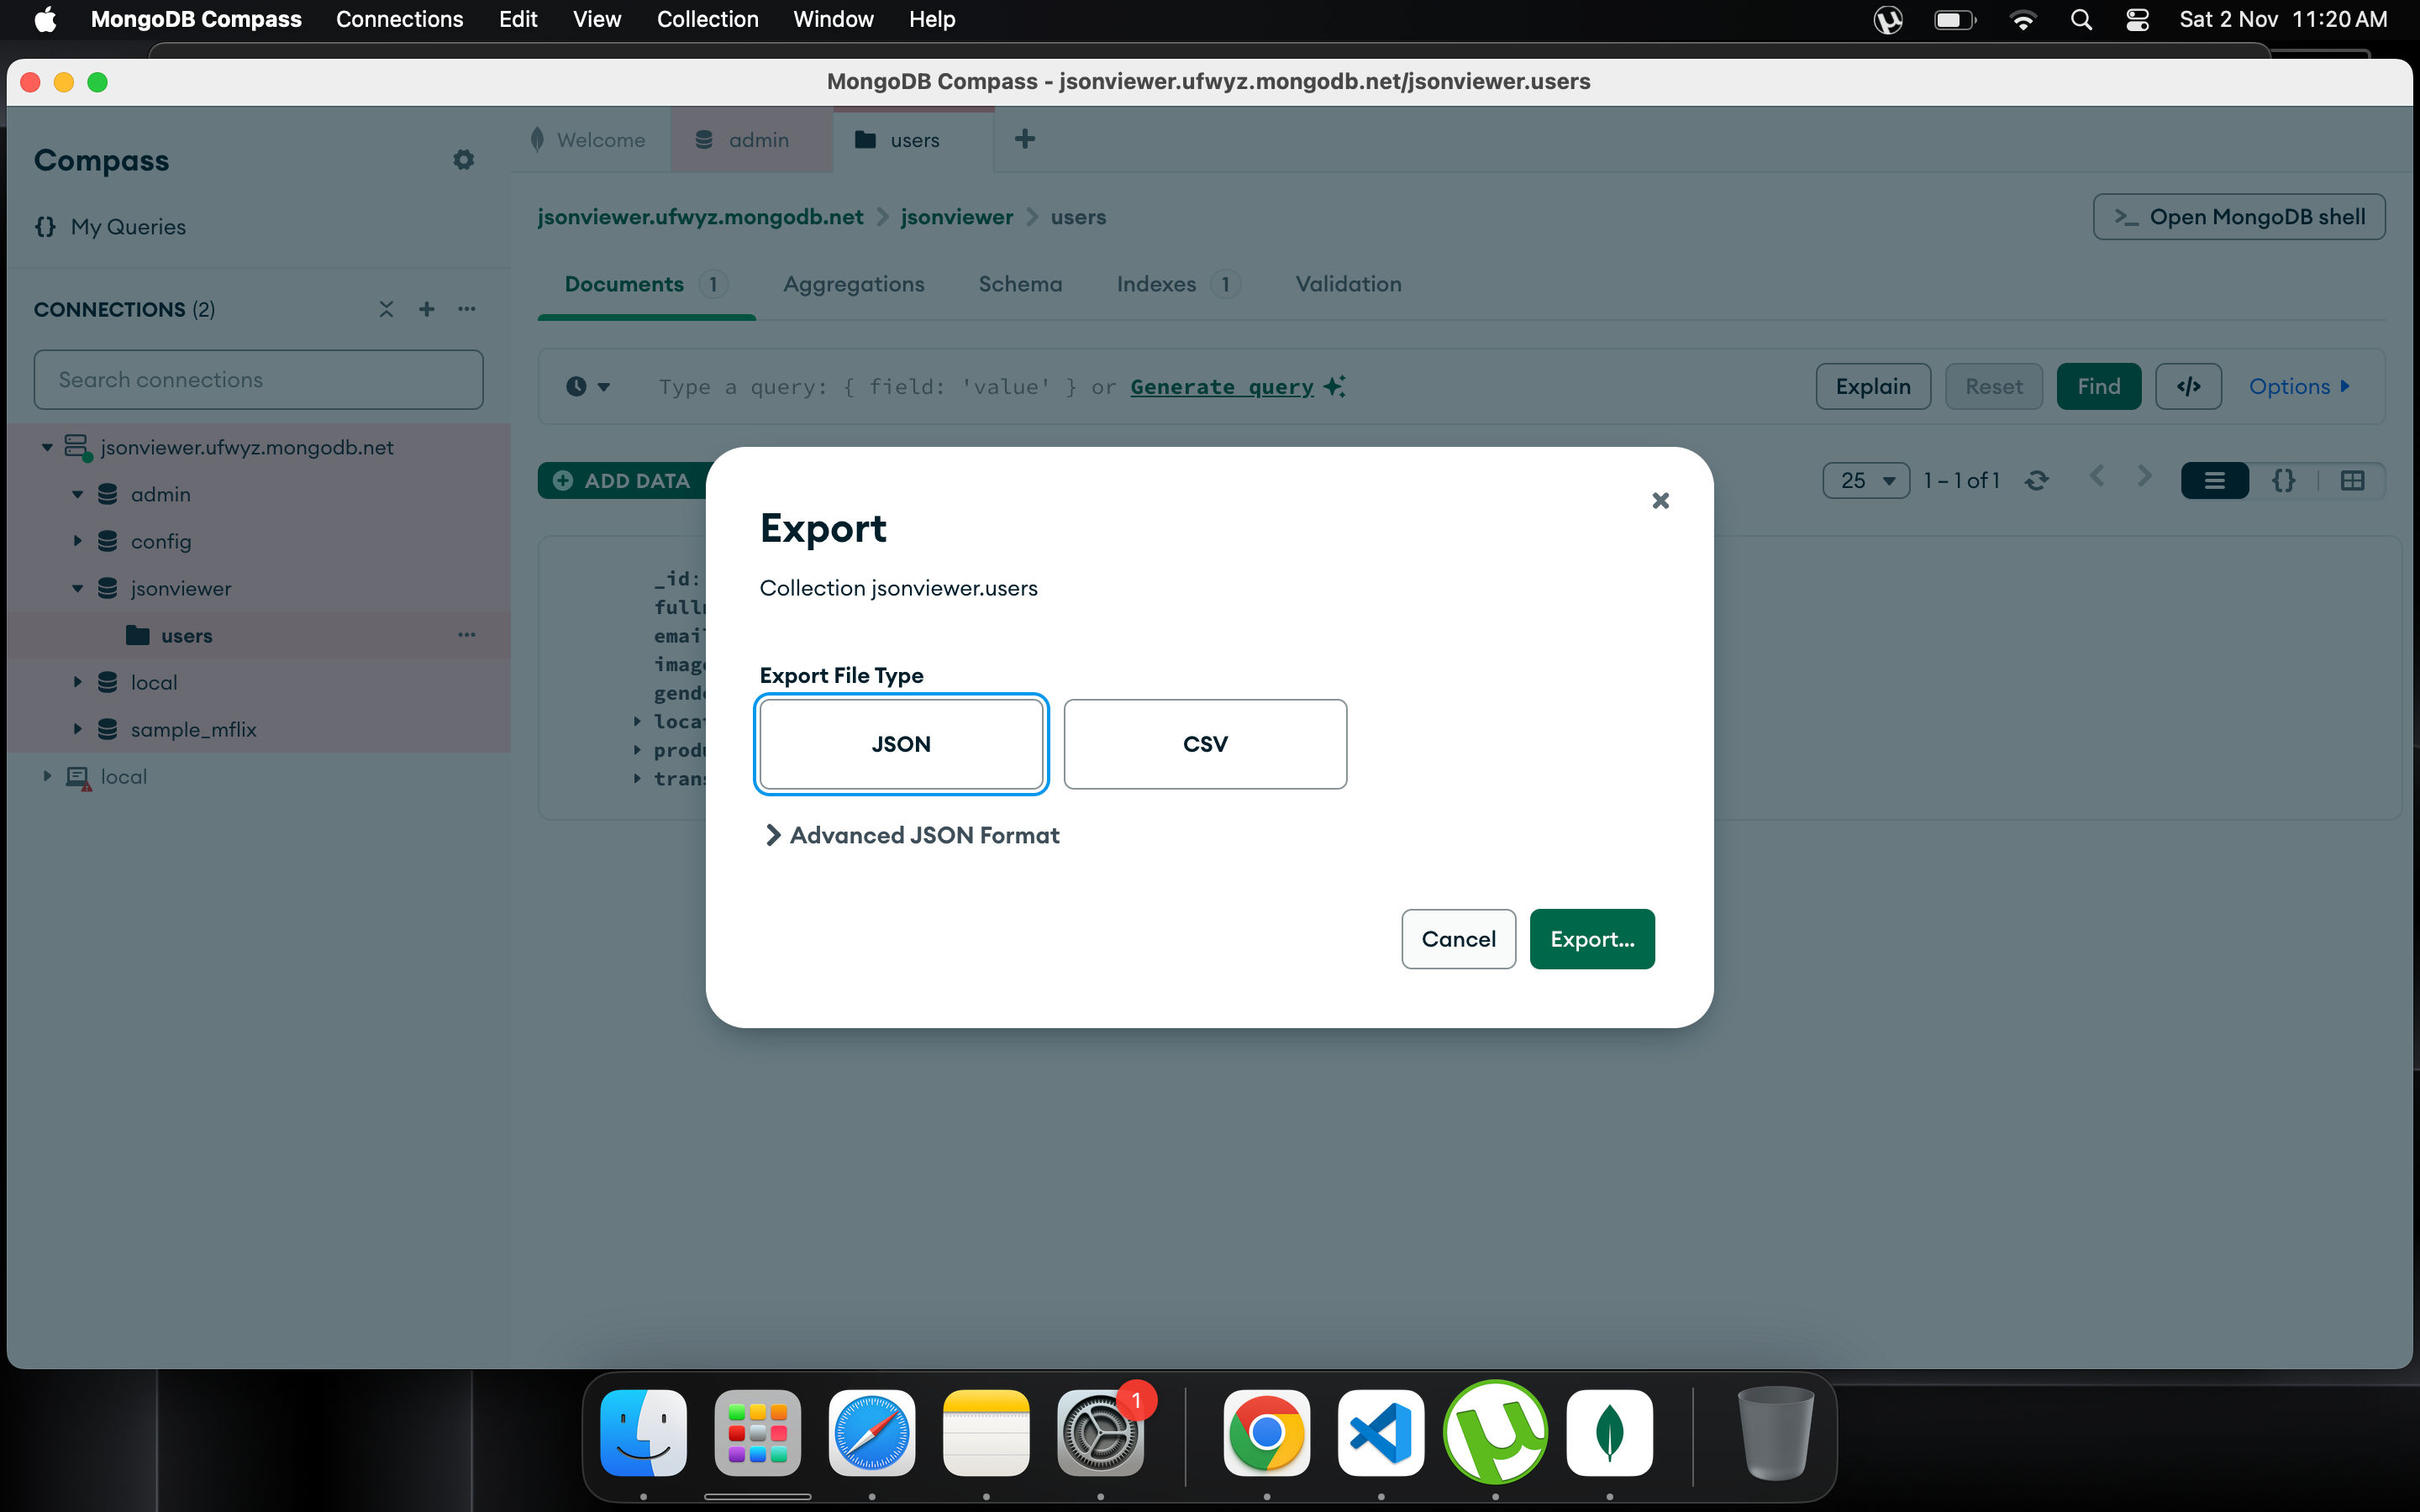Open the Connections menu
Screen dimensions: 2420x1512
coord(399,19)
